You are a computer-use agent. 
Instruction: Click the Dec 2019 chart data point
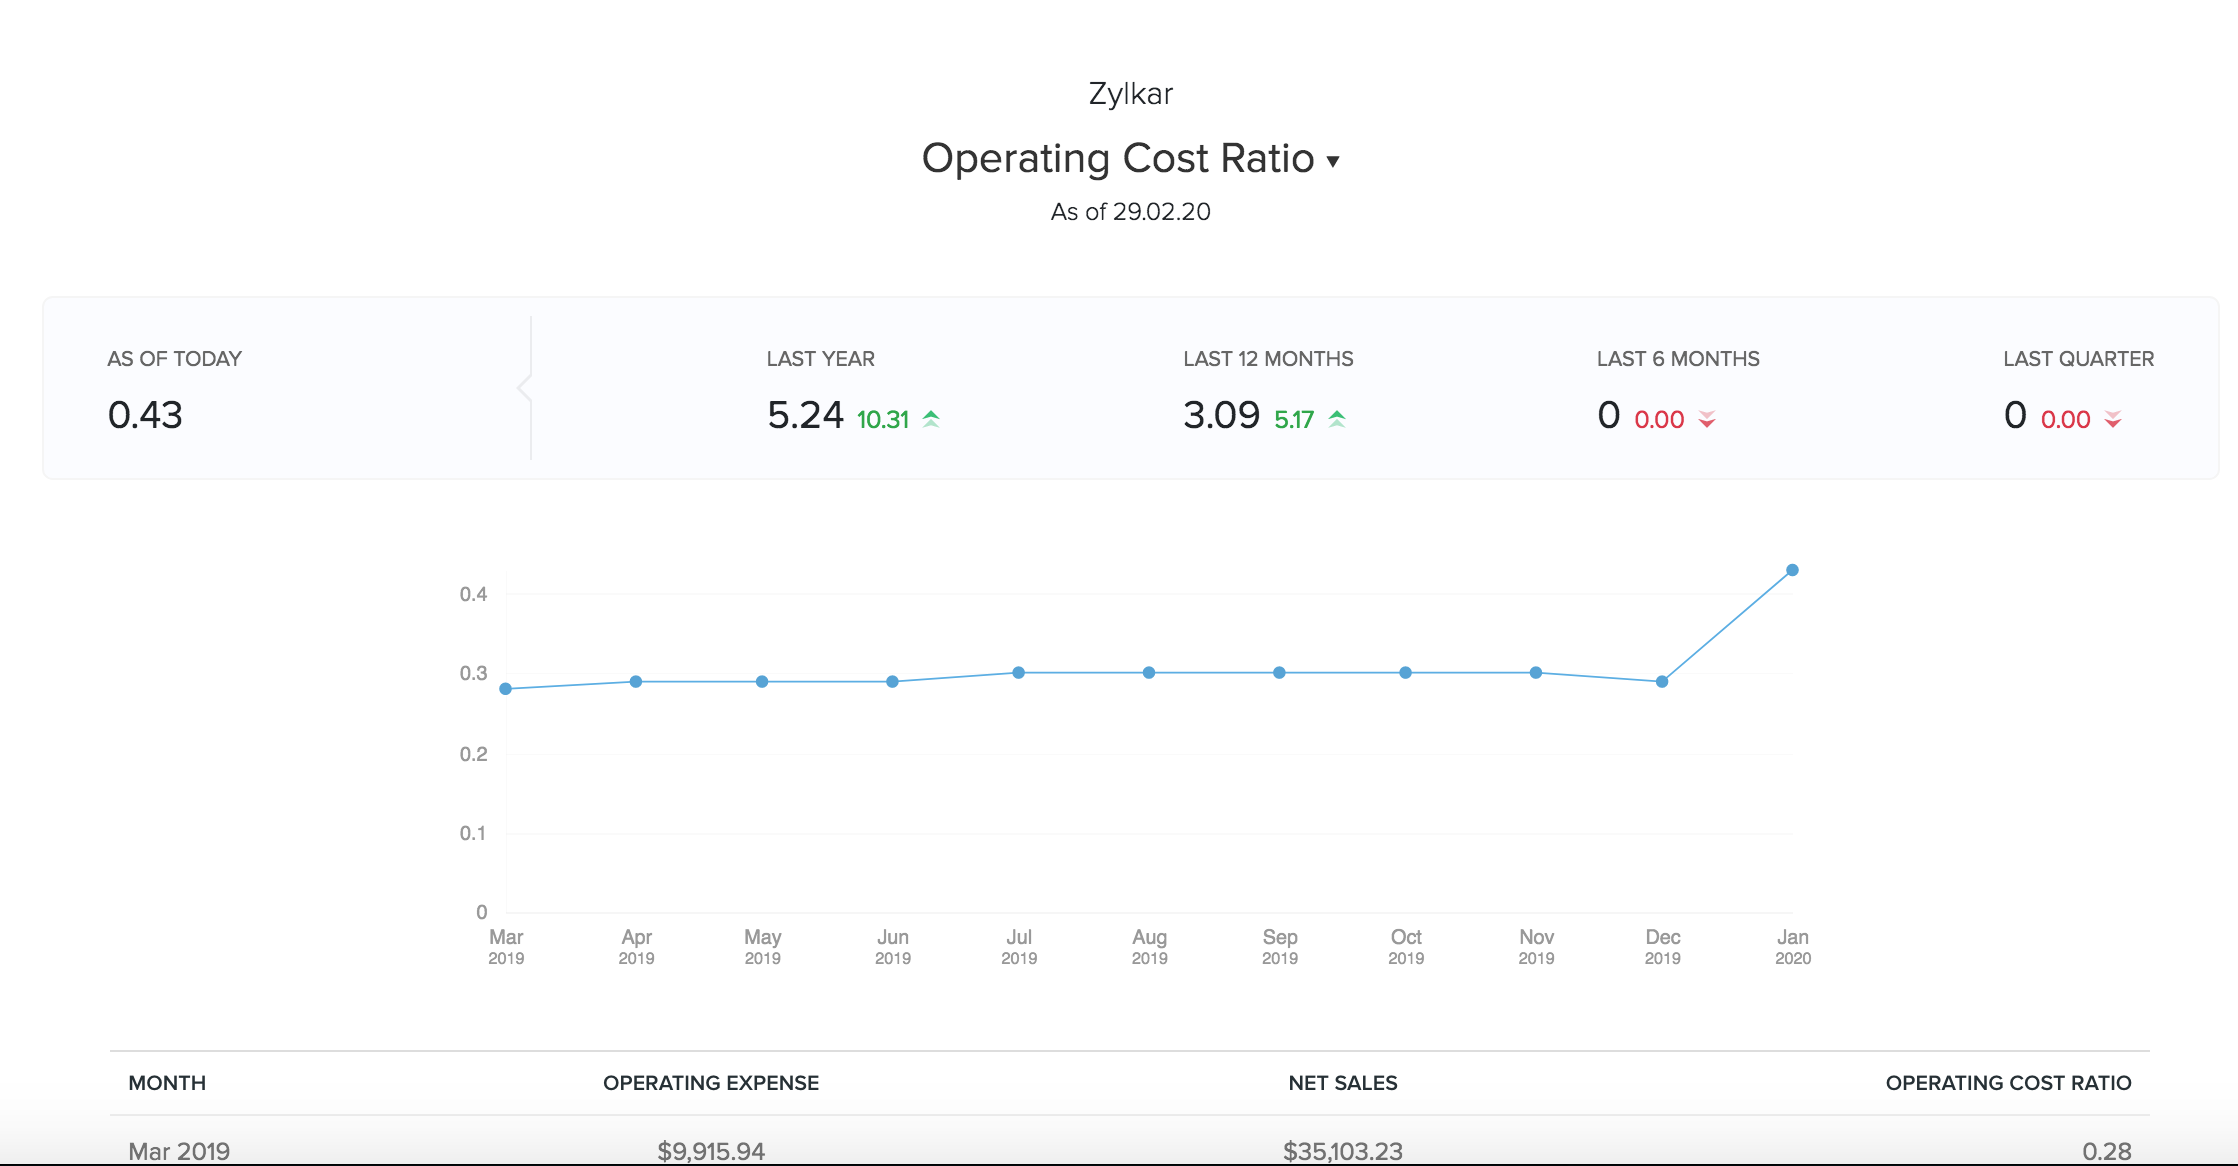[x=1662, y=682]
